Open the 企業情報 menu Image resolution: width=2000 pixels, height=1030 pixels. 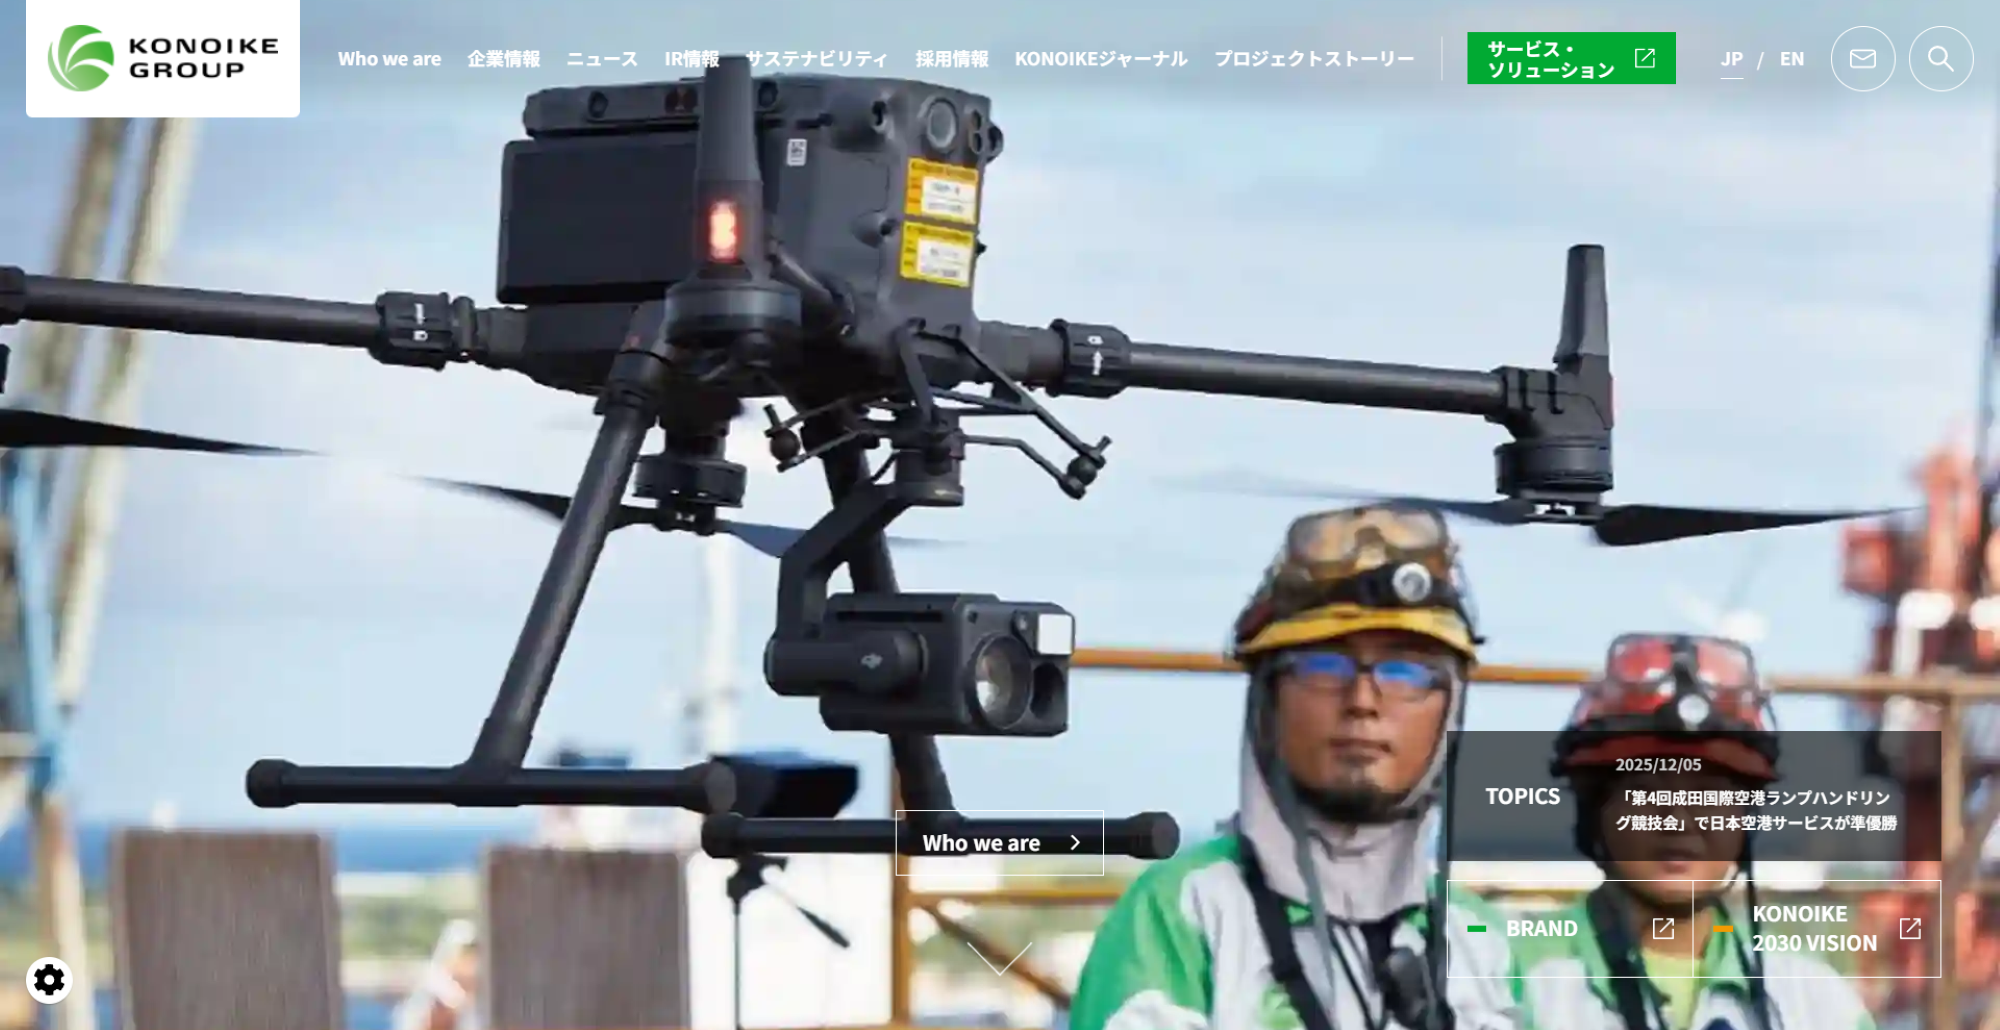[x=504, y=59]
